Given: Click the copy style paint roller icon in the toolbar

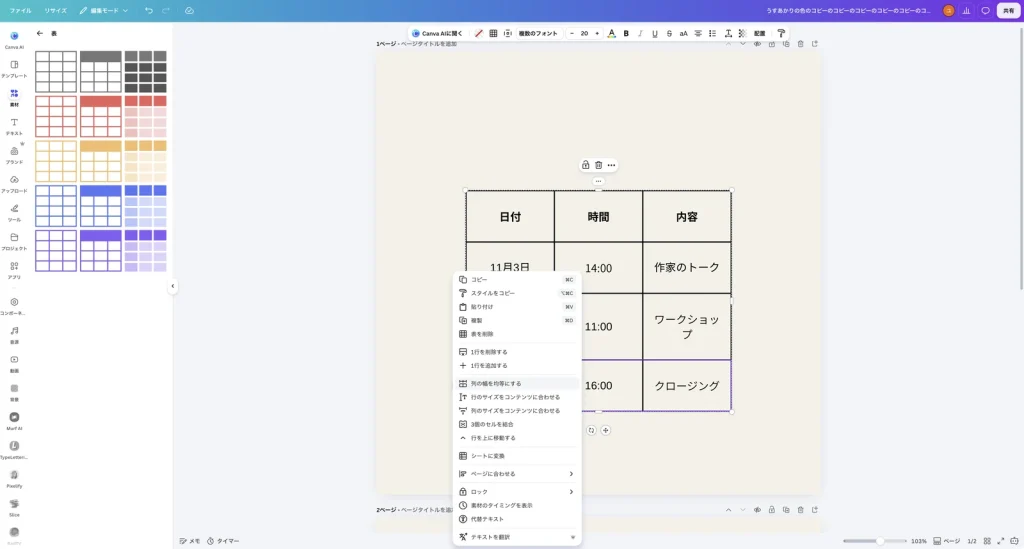Looking at the screenshot, I should point(781,33).
